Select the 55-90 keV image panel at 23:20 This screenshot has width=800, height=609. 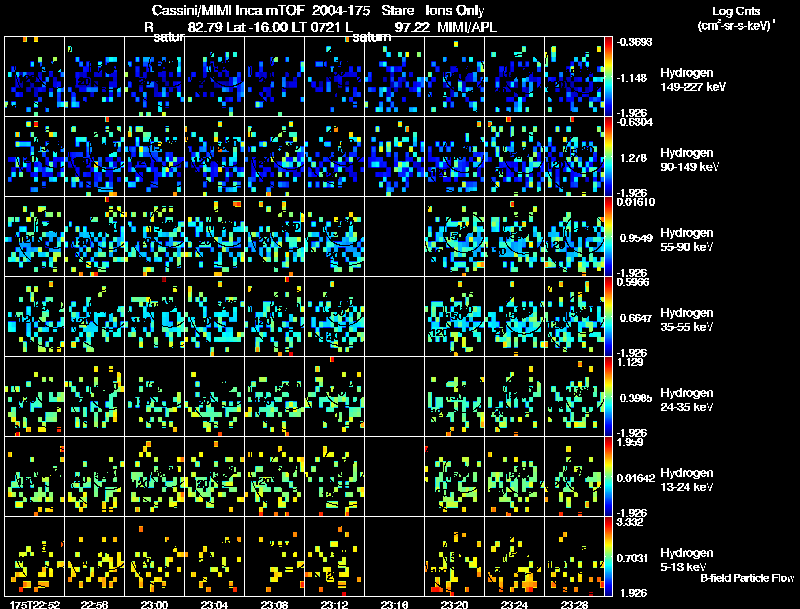[x=454, y=237]
